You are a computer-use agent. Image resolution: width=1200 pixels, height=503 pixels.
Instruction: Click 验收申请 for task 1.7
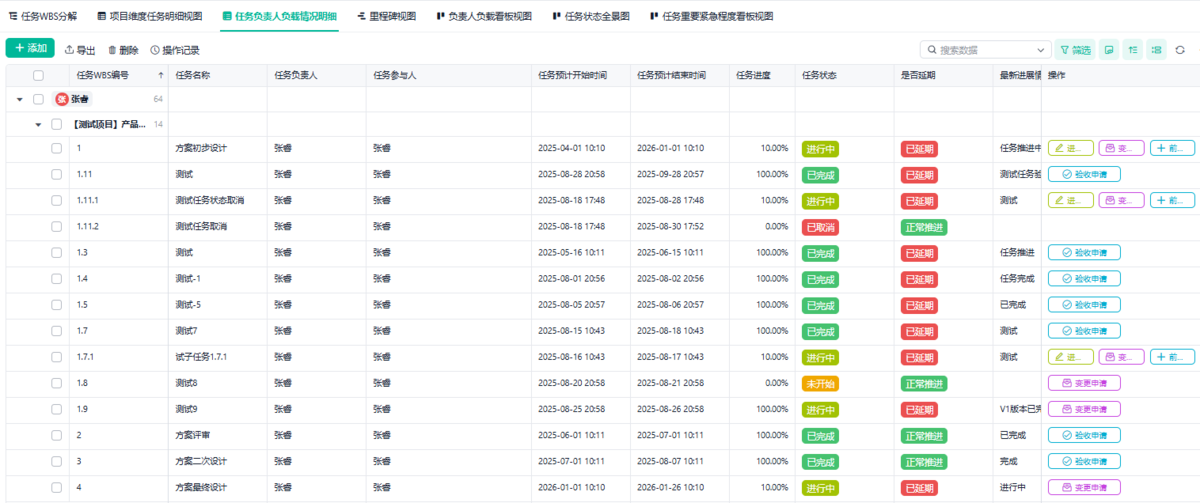click(1084, 330)
